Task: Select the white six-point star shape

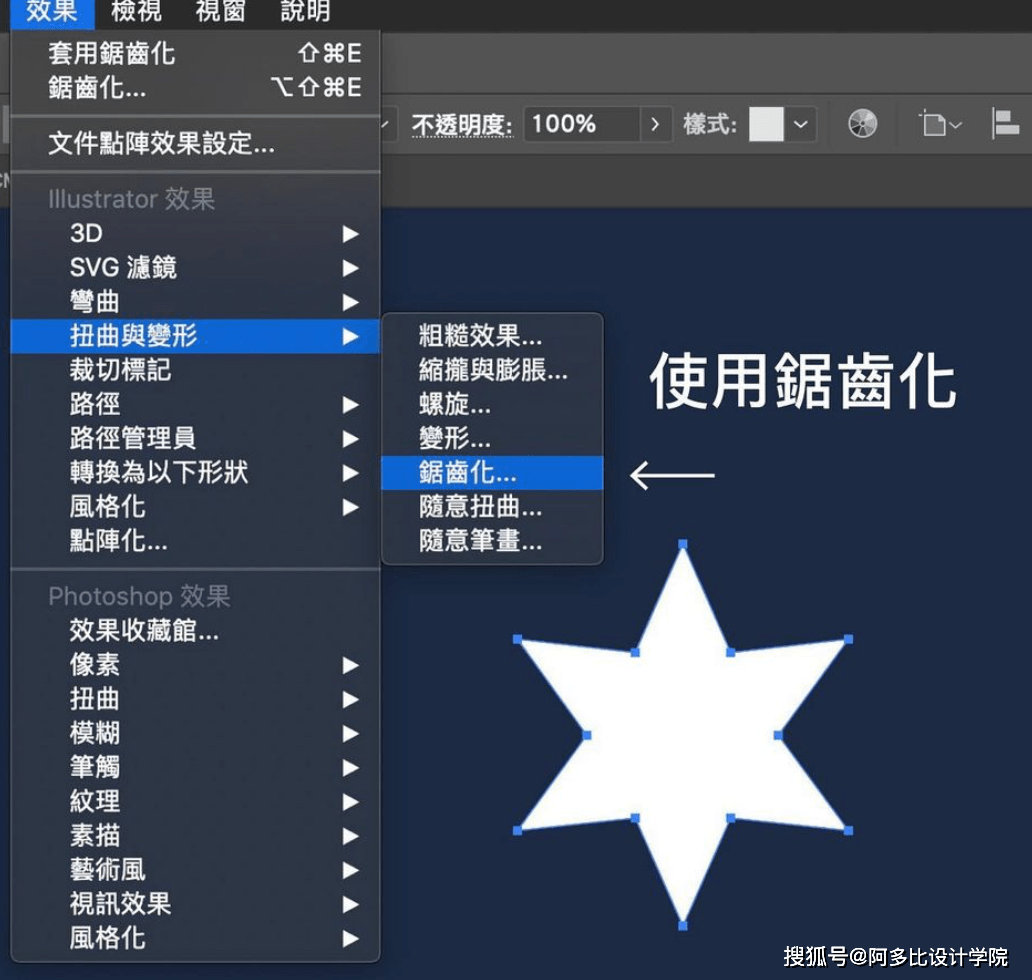Action: [x=683, y=735]
